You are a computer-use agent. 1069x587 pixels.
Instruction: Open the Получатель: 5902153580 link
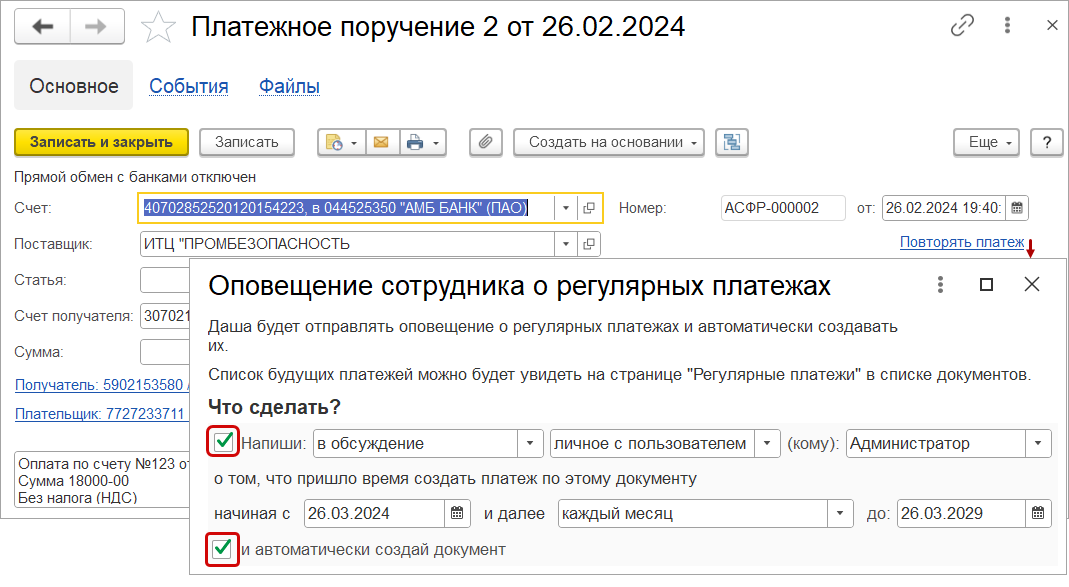(100, 385)
